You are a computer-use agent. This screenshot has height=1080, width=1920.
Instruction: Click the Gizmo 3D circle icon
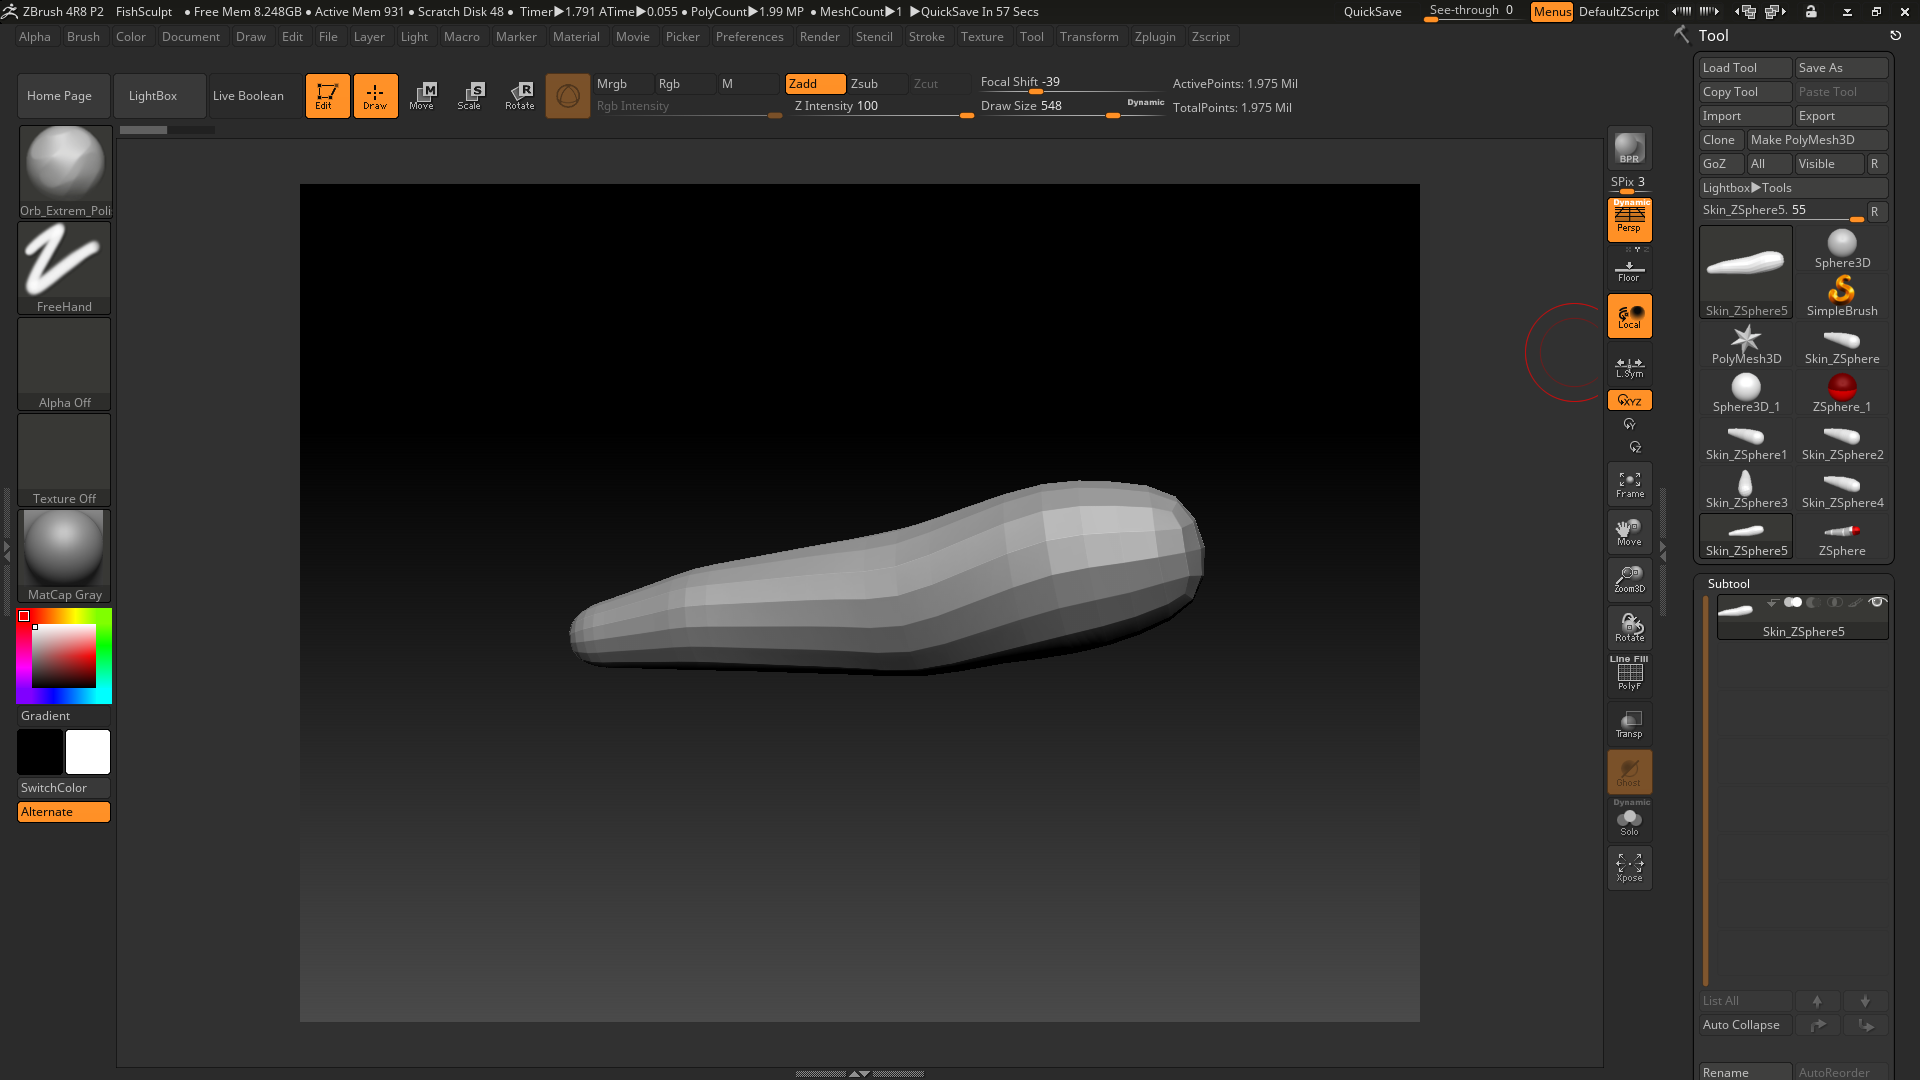pos(567,96)
